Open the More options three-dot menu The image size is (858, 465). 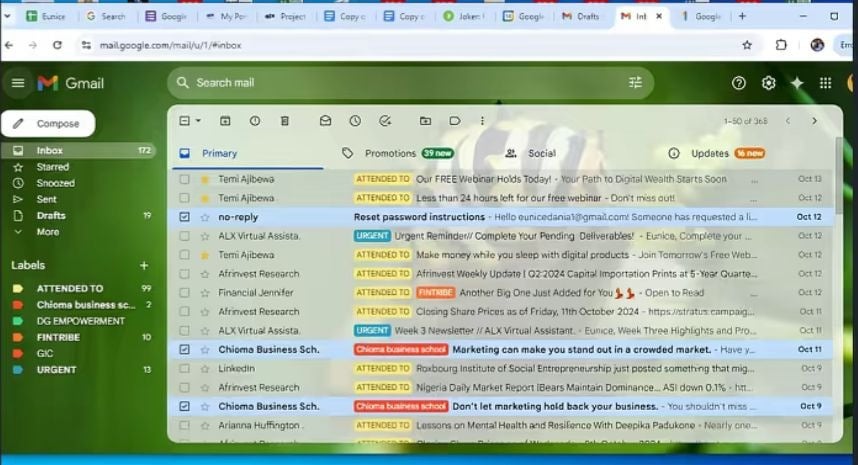[482, 121]
